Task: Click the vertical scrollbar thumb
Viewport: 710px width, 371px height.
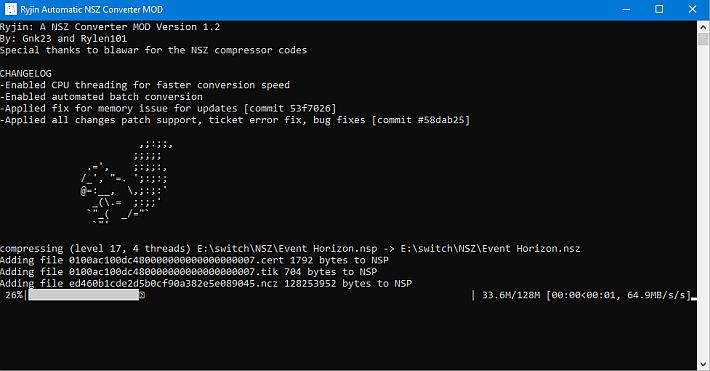Action: click(703, 39)
